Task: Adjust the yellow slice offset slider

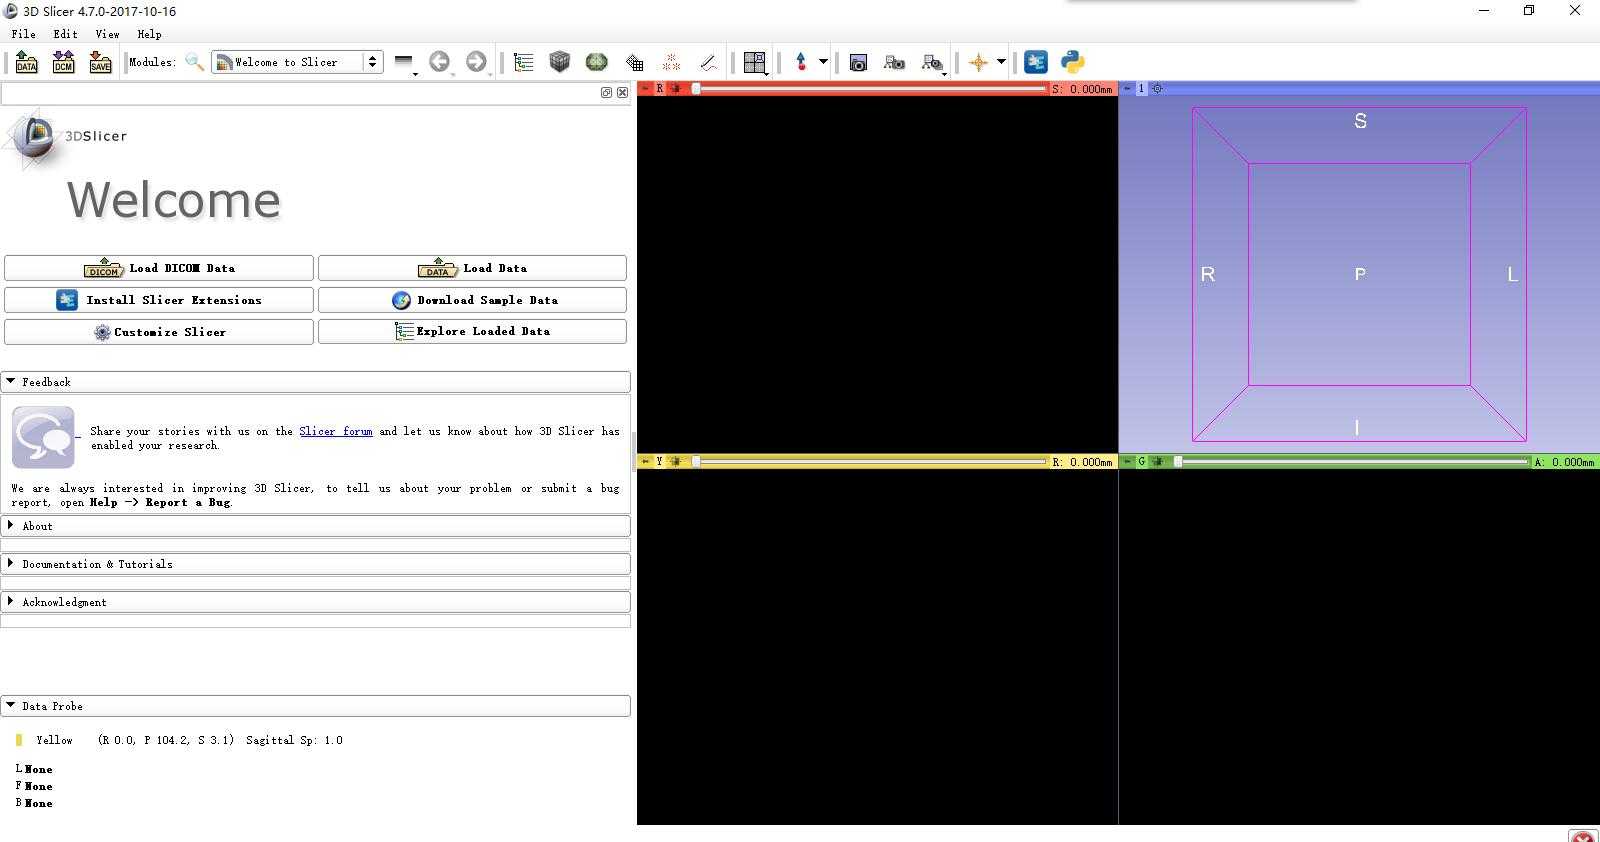Action: (x=868, y=462)
